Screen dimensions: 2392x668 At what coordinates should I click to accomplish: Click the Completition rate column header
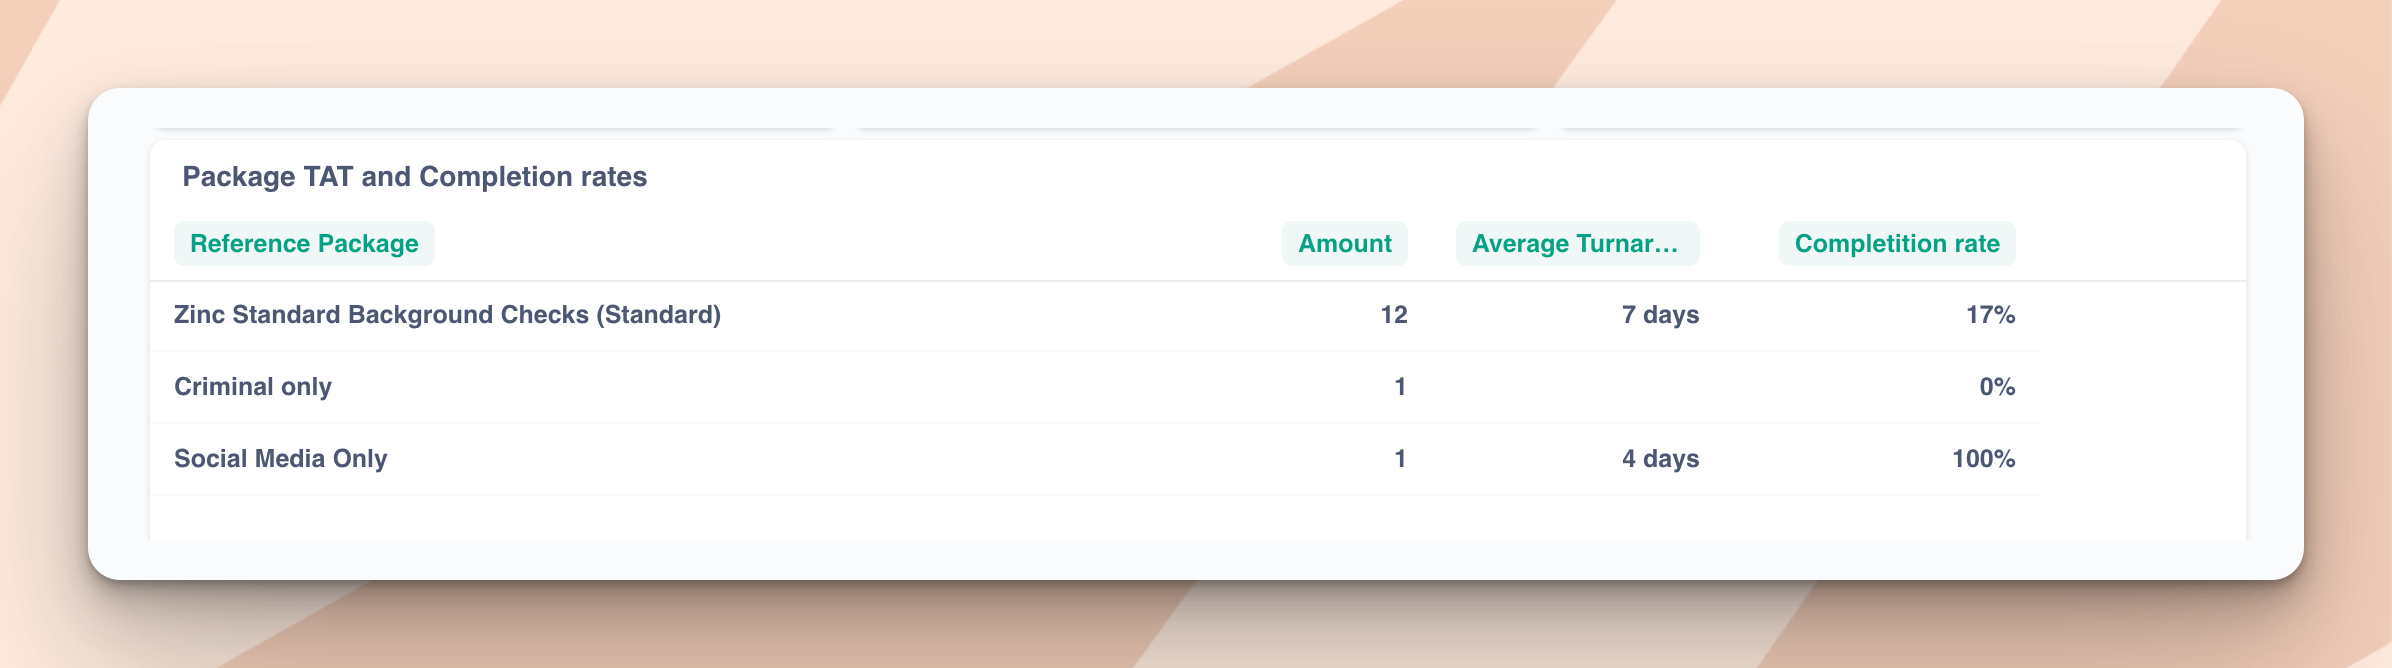point(1897,244)
